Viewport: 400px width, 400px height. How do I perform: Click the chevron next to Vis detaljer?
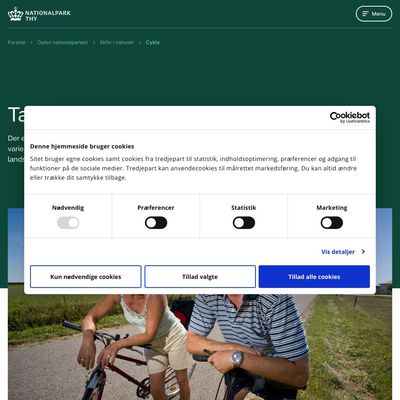(363, 252)
